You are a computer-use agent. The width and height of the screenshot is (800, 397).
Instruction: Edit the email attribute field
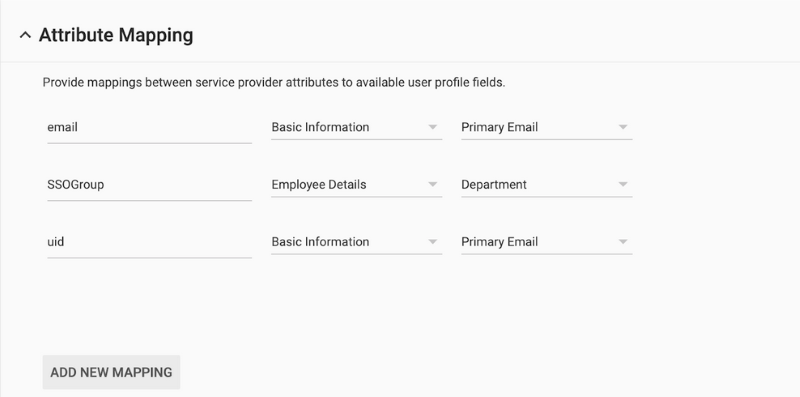pos(149,128)
